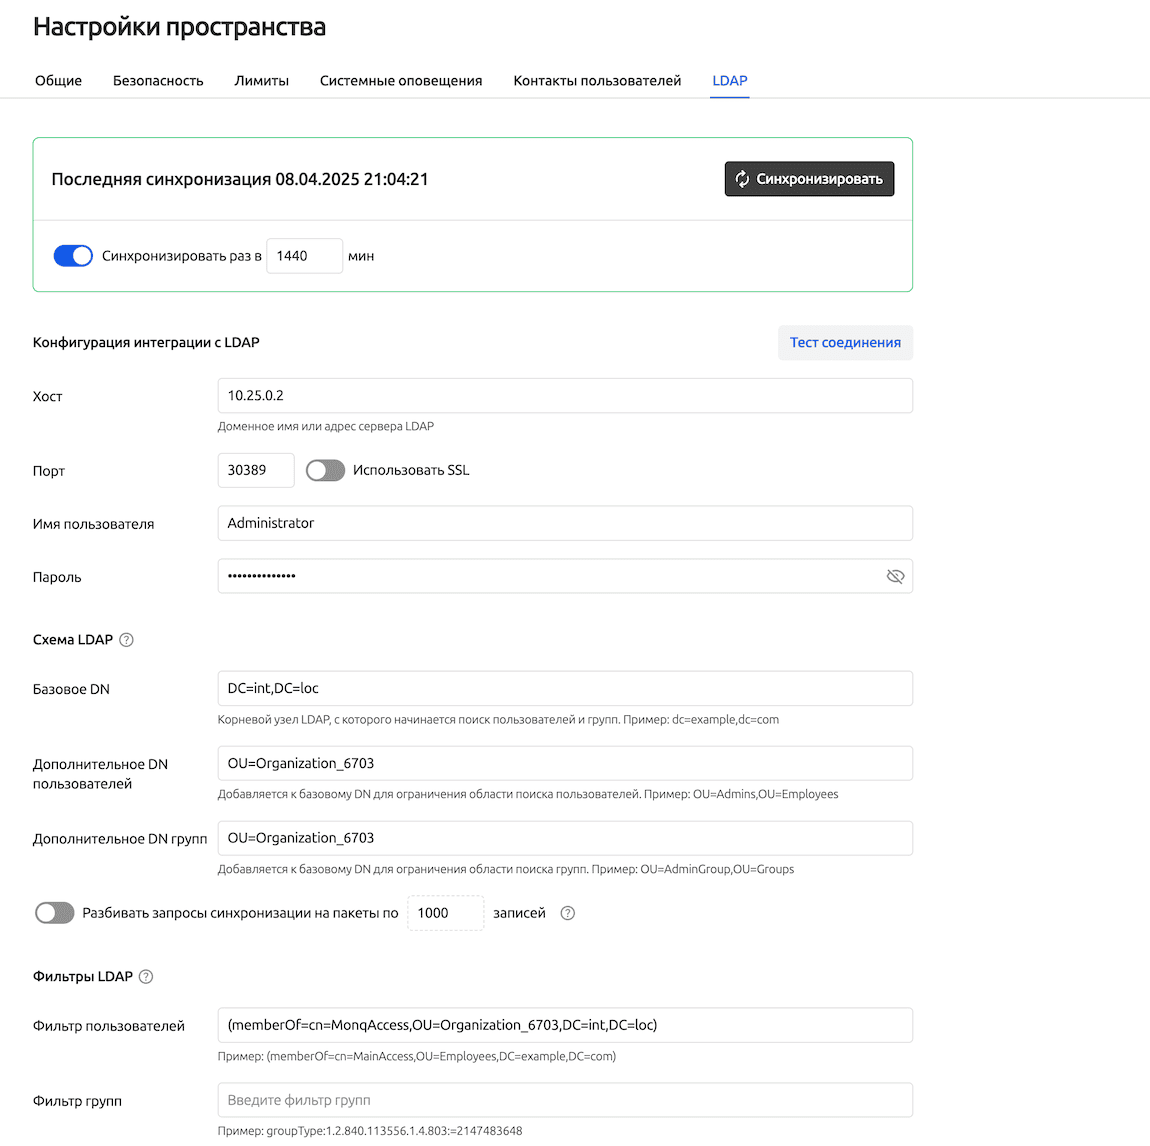Click the Базовое DN input field
The width and height of the screenshot is (1150, 1146).
pyautogui.click(x=565, y=689)
